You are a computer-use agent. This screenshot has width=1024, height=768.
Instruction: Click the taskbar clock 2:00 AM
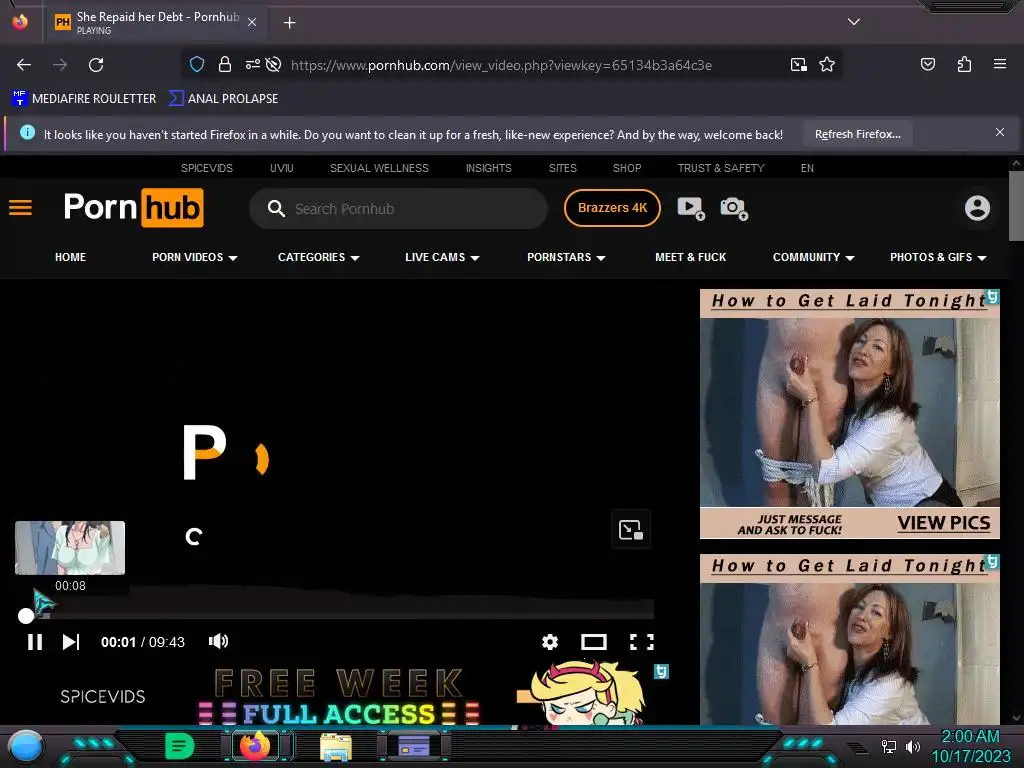(x=970, y=736)
